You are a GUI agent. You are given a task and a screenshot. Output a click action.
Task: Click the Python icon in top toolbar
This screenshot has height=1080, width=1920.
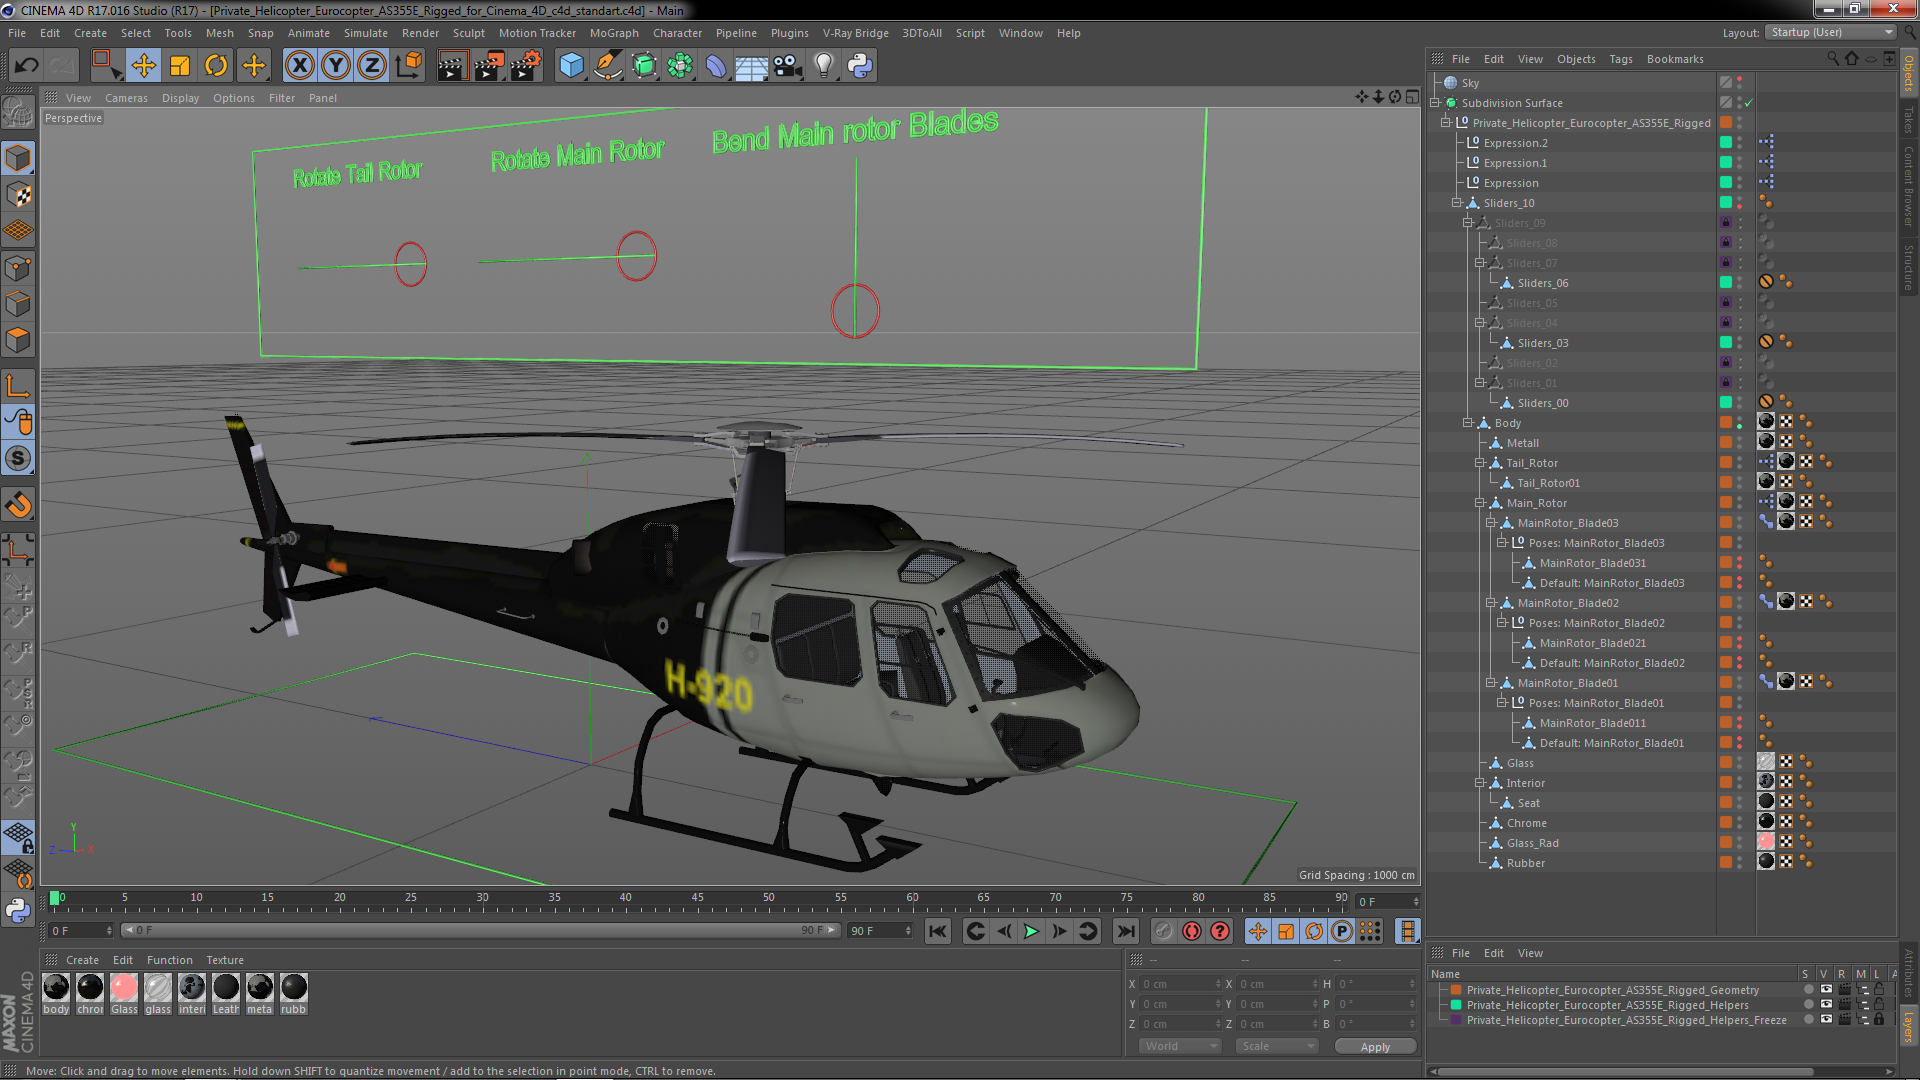[x=860, y=66]
